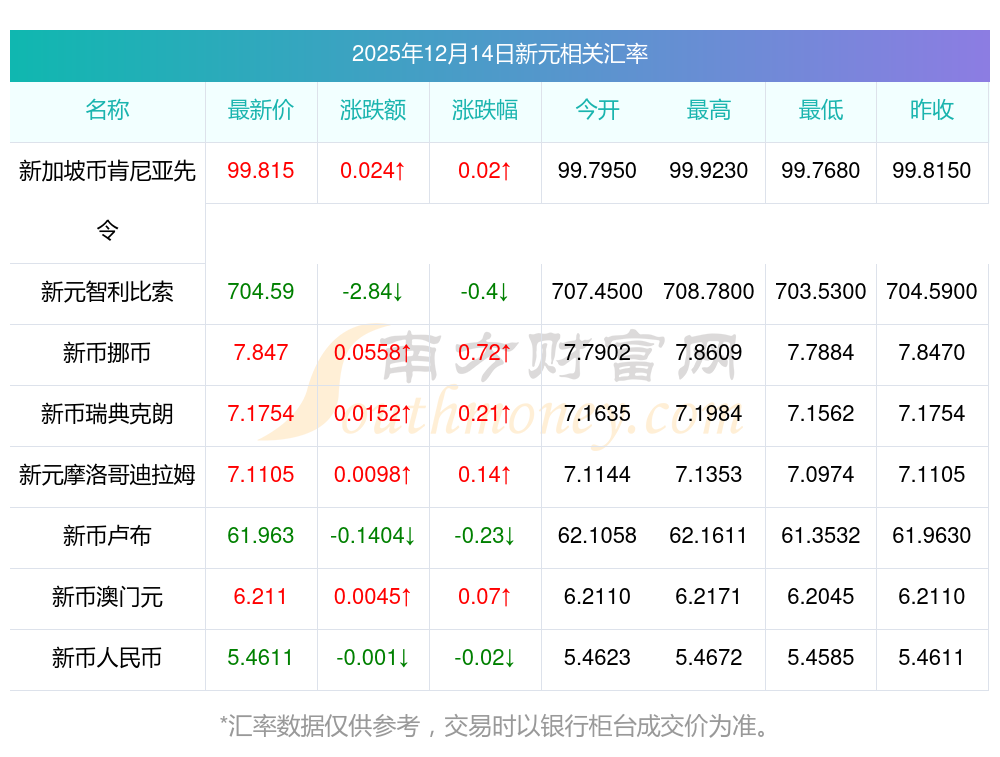The height and width of the screenshot is (757, 1000).
Task: Click change amount 0.0558↑
Action: click(373, 352)
